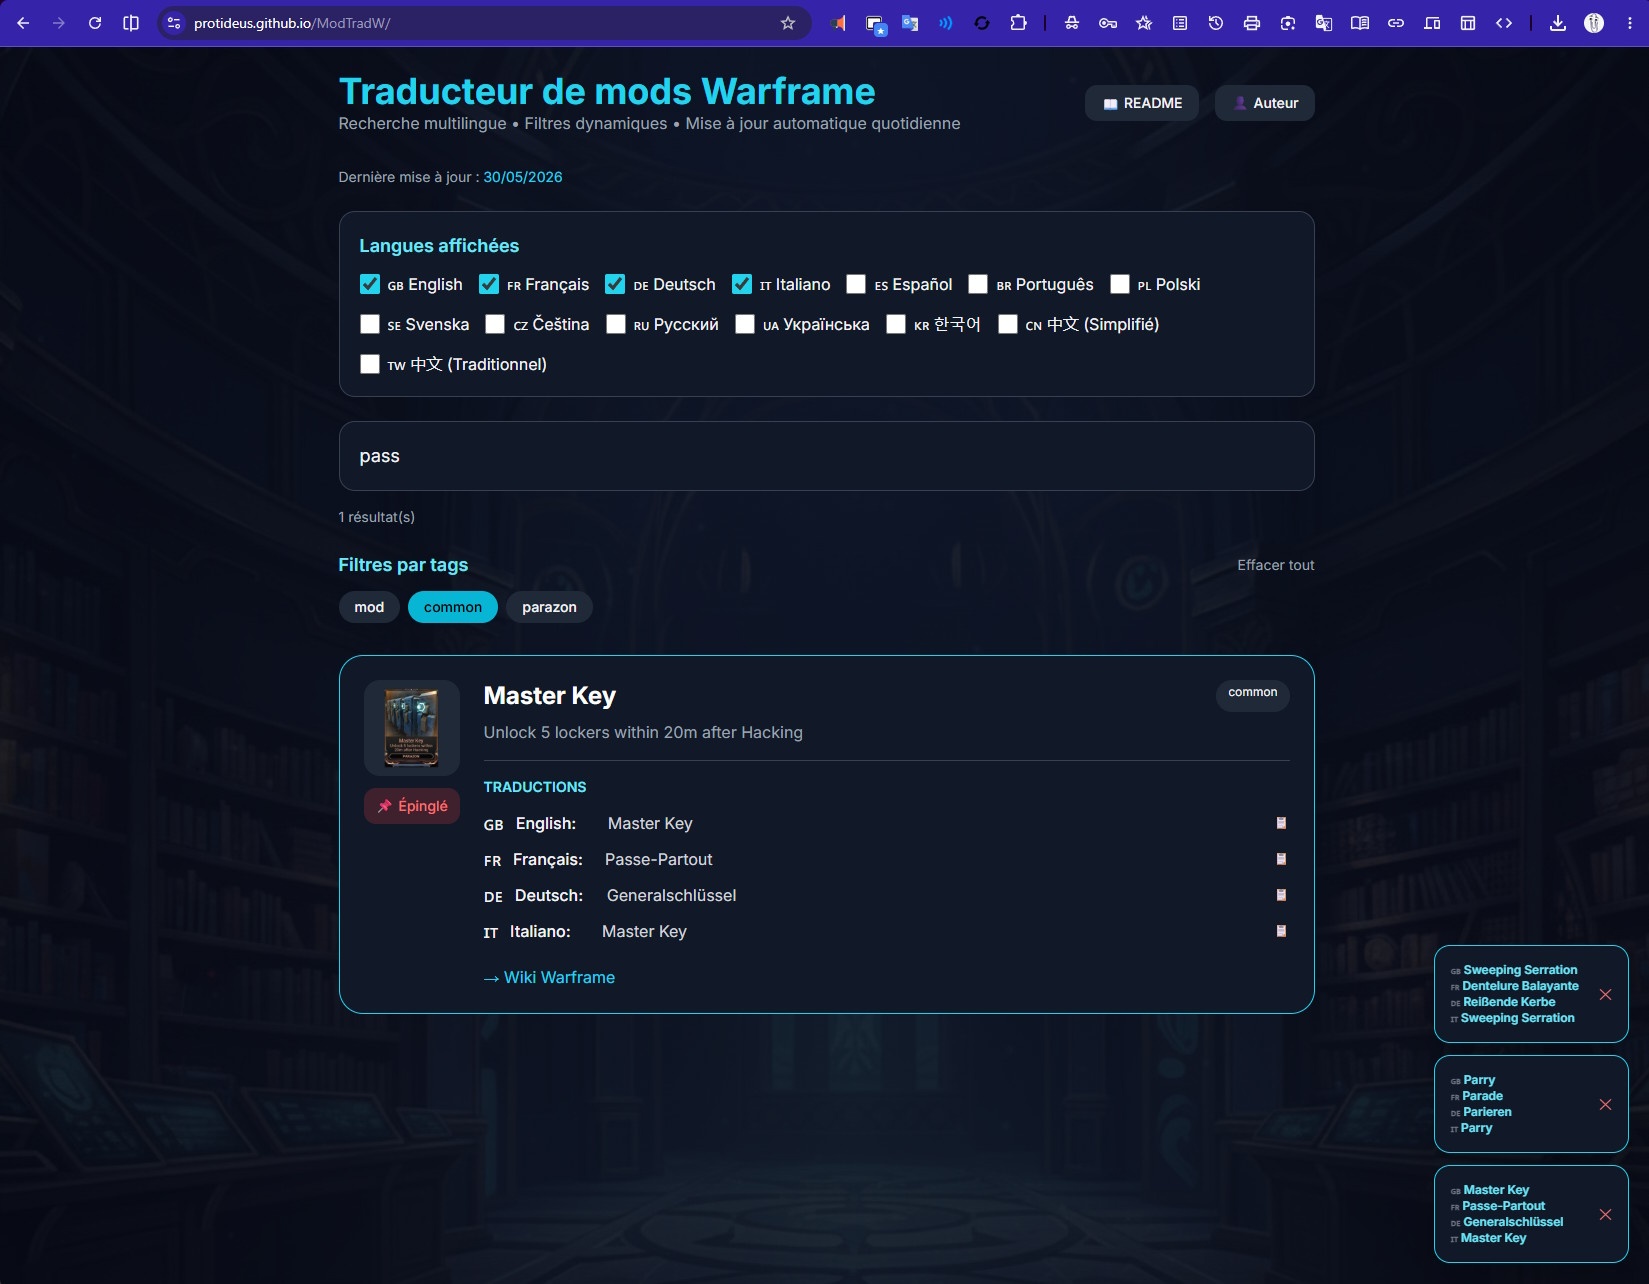The image size is (1649, 1284).
Task: Open the README button
Action: 1142,103
